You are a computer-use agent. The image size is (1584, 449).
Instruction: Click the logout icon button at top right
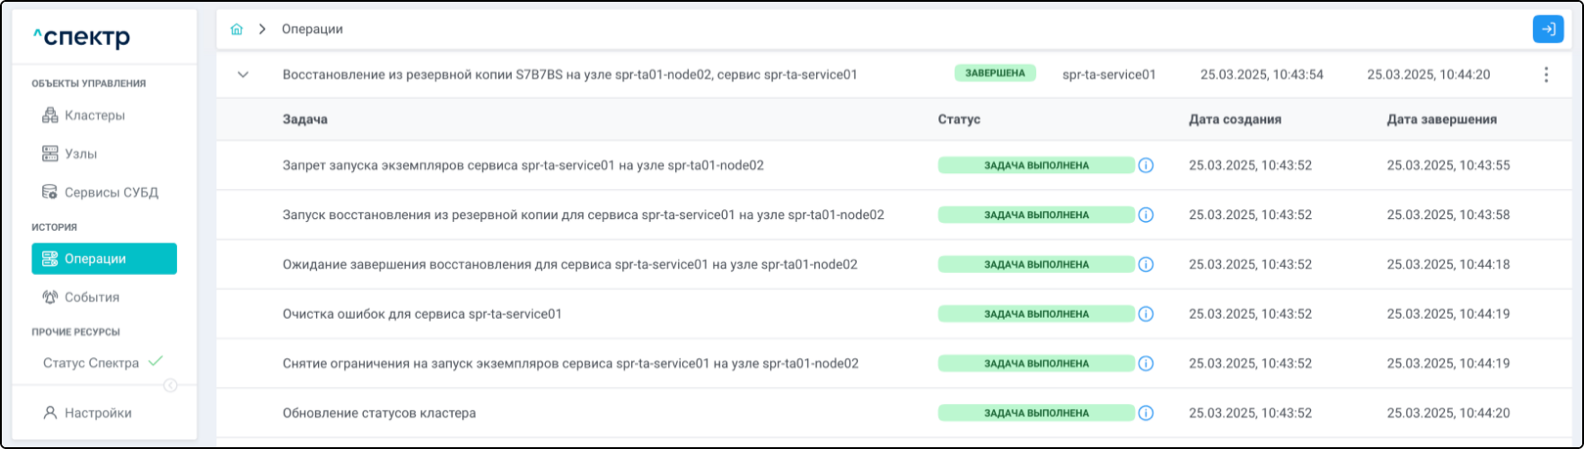pyautogui.click(x=1548, y=30)
